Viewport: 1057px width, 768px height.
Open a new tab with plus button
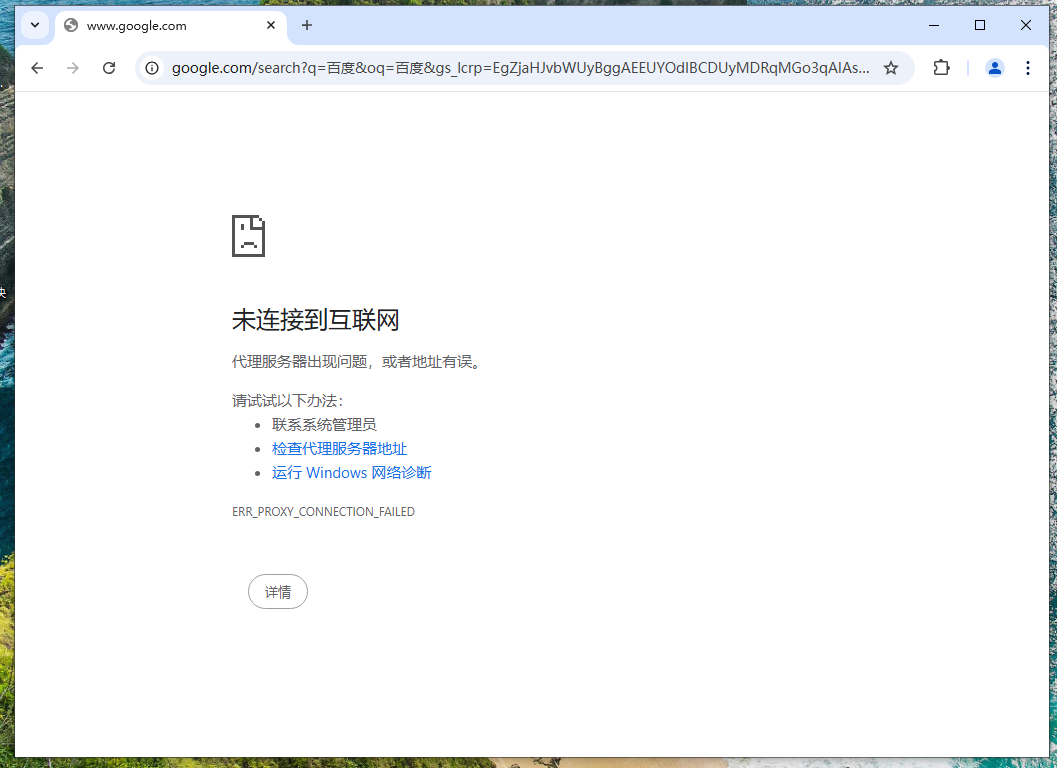pyautogui.click(x=307, y=25)
